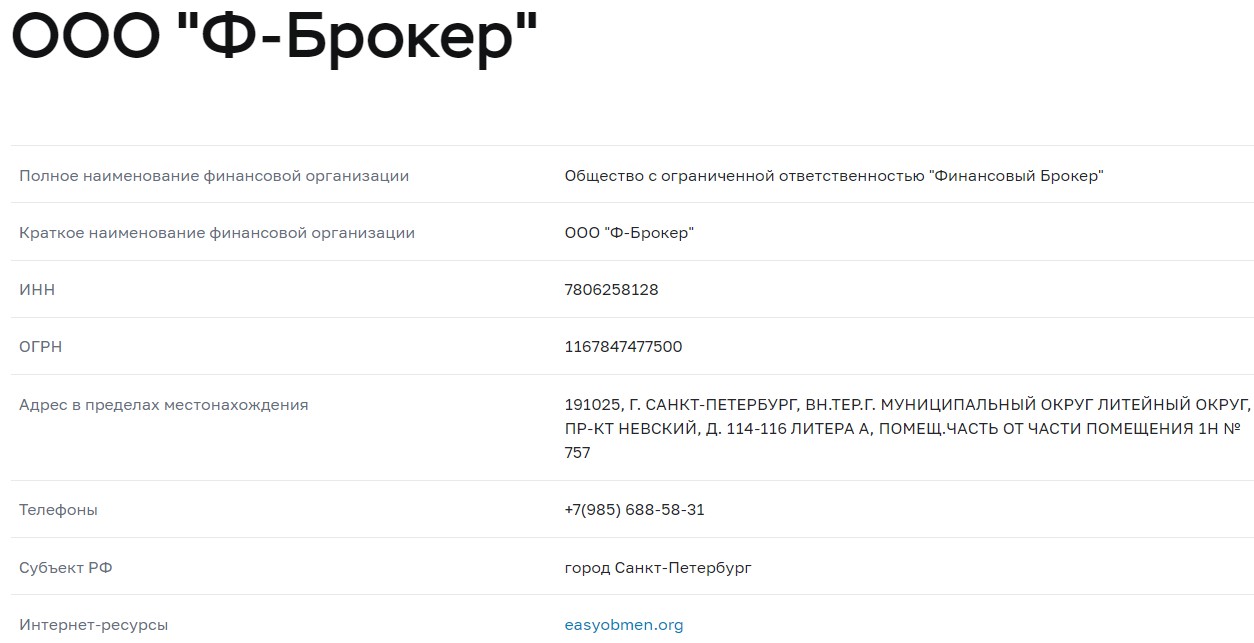This screenshot has height=643, width=1254.
Task: Click the words "Общество с ограниченной ответственностью"
Action: coord(744,176)
